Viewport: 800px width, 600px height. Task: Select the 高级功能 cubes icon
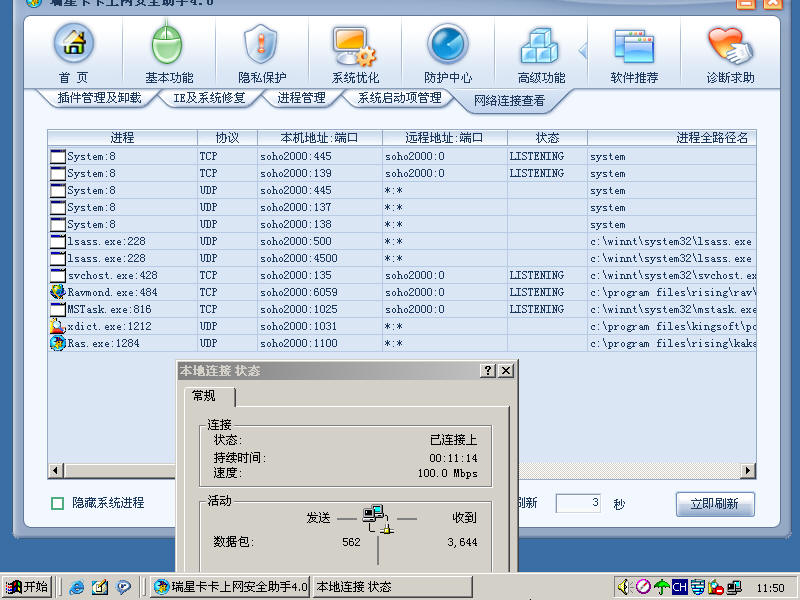pos(541,46)
